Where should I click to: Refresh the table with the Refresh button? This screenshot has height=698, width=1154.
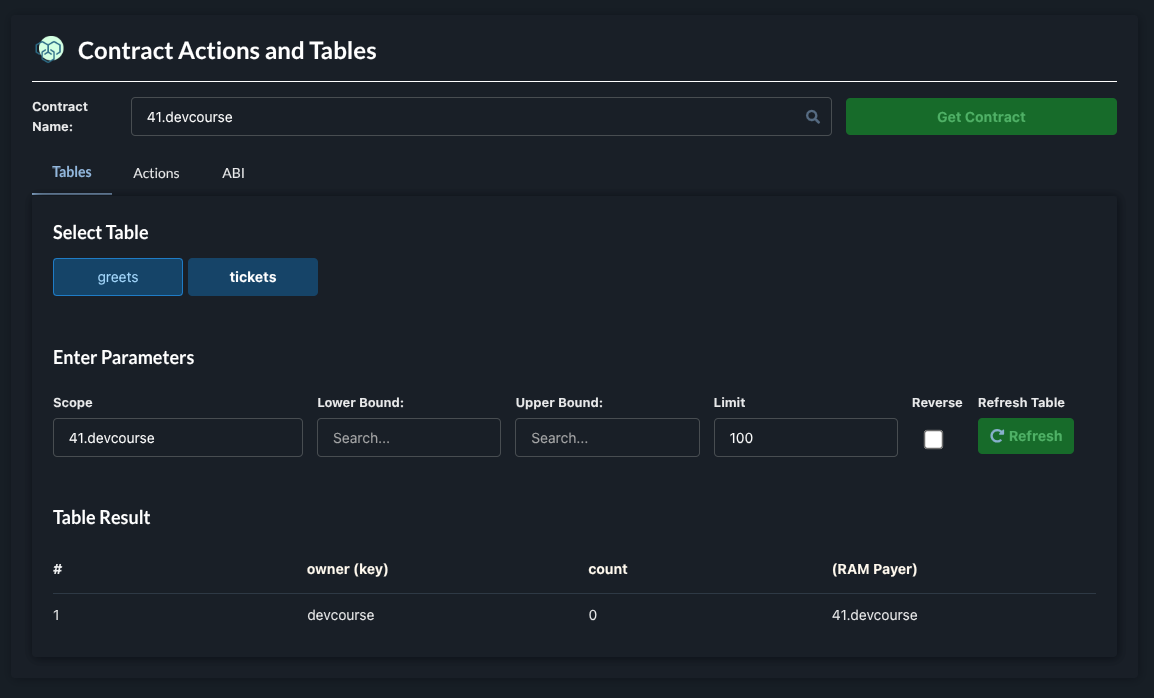(x=1025, y=436)
